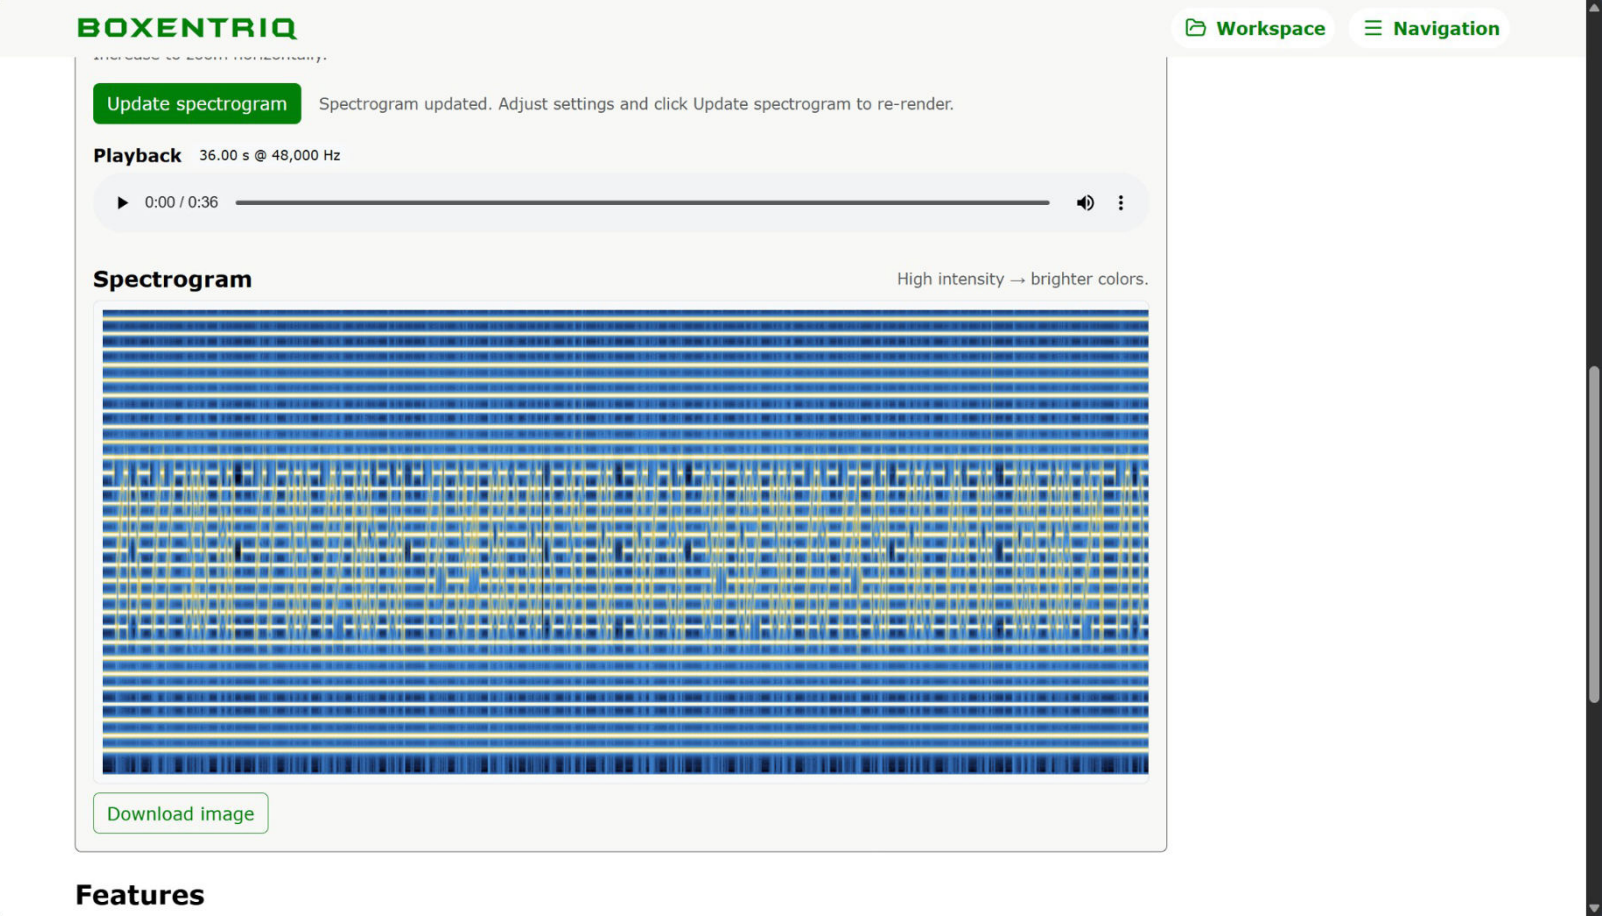Click the audio seek progress bar

point(642,203)
